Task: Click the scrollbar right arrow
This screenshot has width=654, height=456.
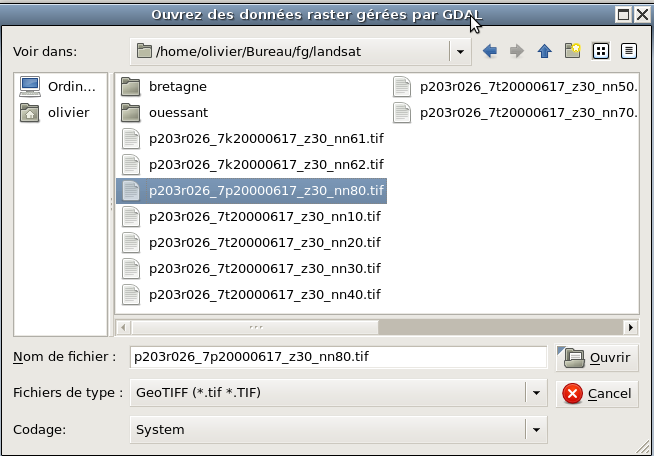Action: coord(631,328)
